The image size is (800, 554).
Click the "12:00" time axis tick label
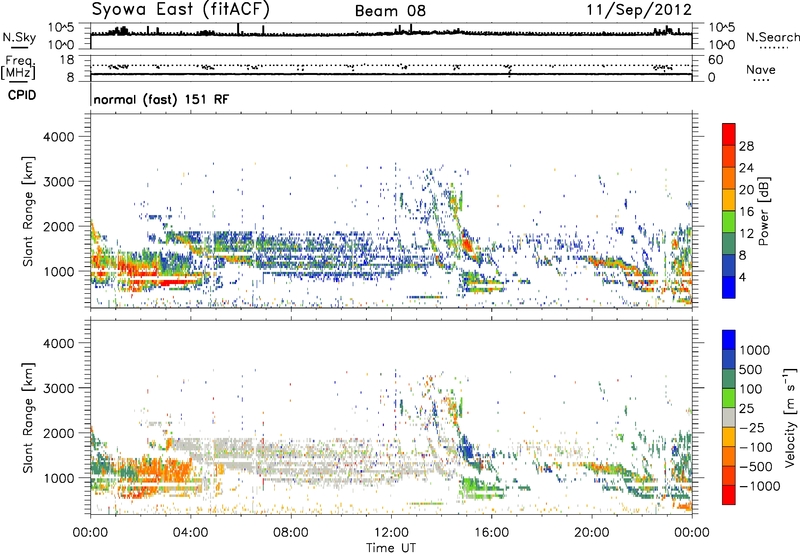pyautogui.click(x=391, y=533)
